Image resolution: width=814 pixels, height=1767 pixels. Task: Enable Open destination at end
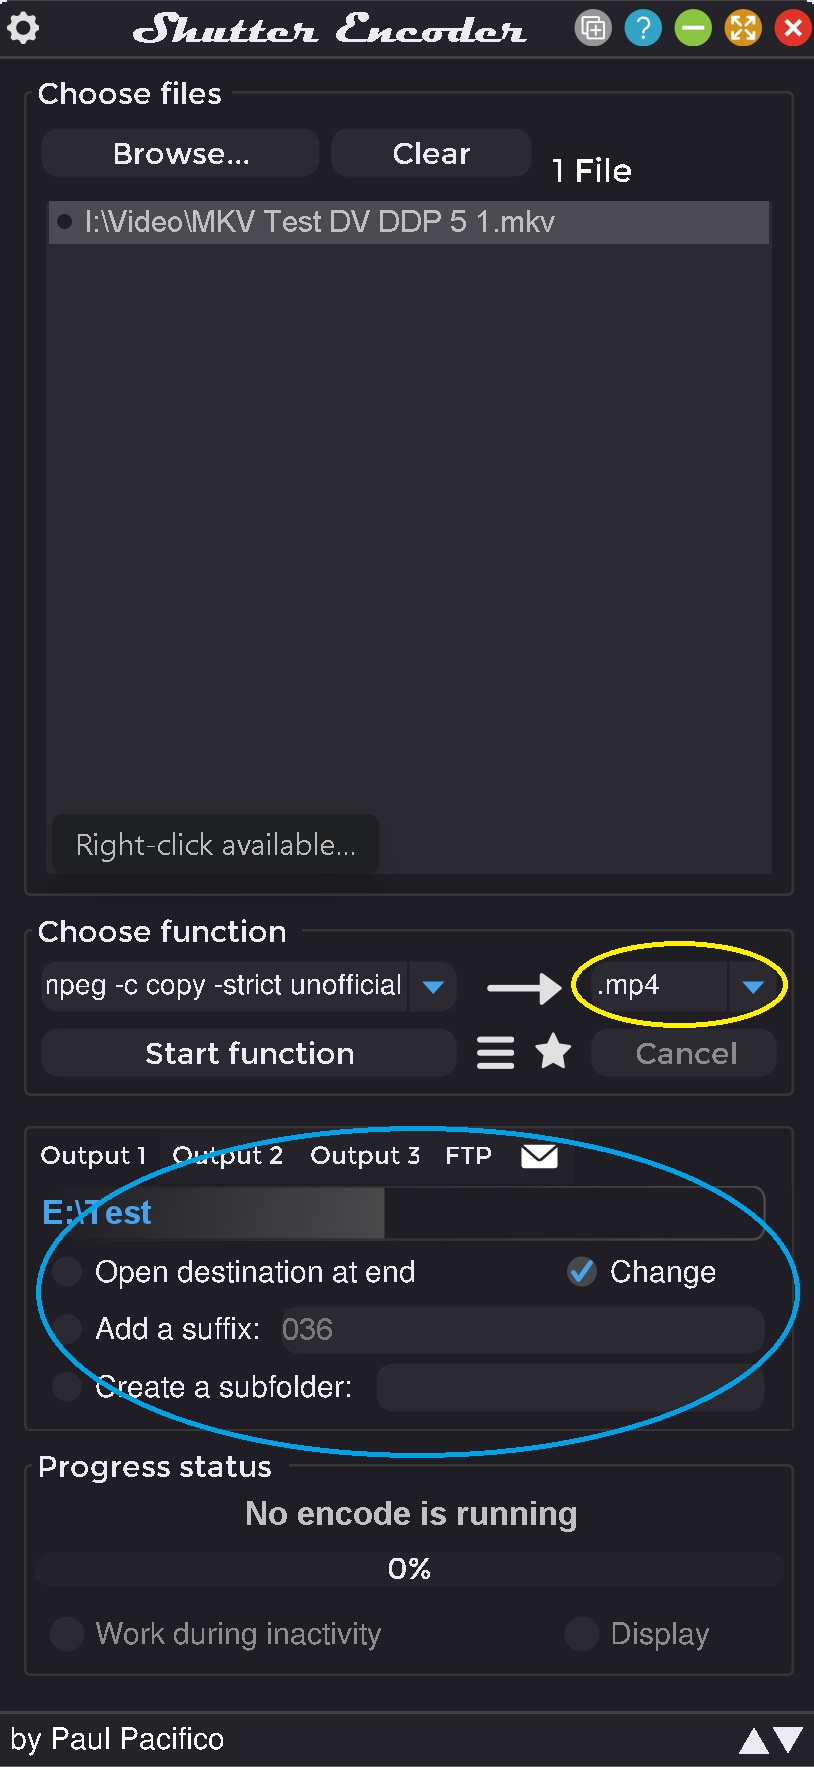68,1272
